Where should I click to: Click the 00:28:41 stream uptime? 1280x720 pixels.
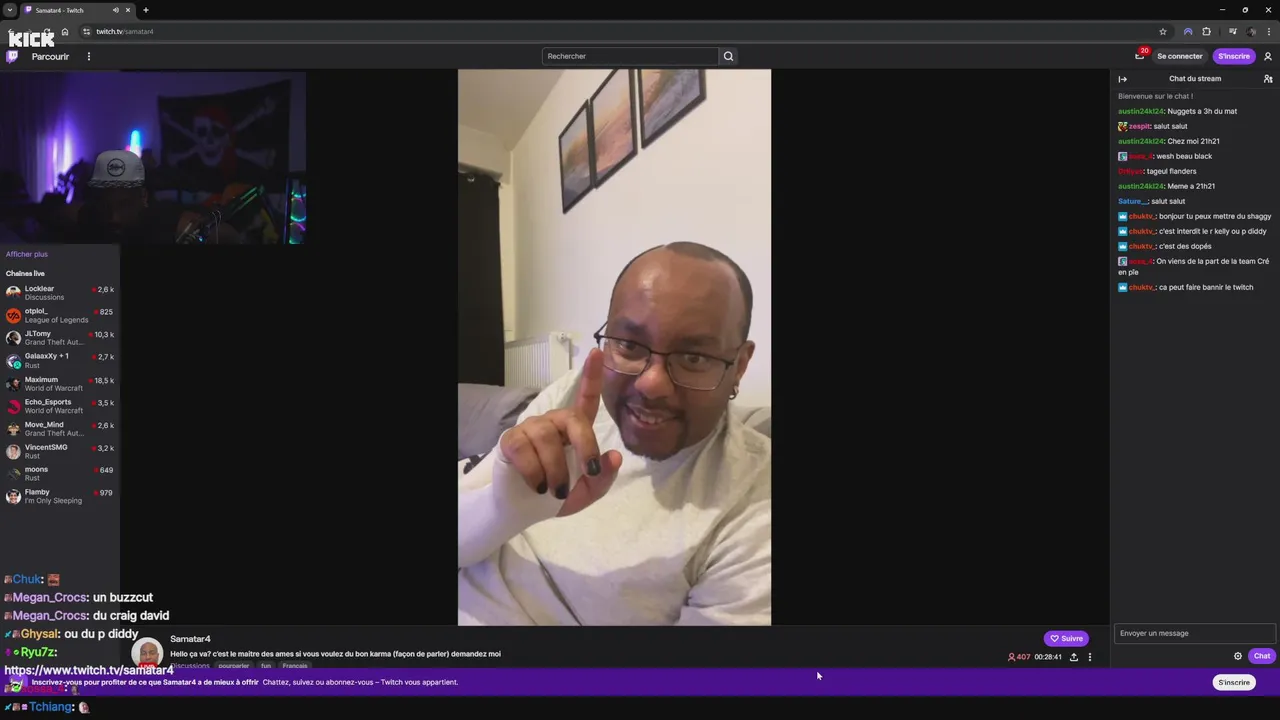point(1048,657)
